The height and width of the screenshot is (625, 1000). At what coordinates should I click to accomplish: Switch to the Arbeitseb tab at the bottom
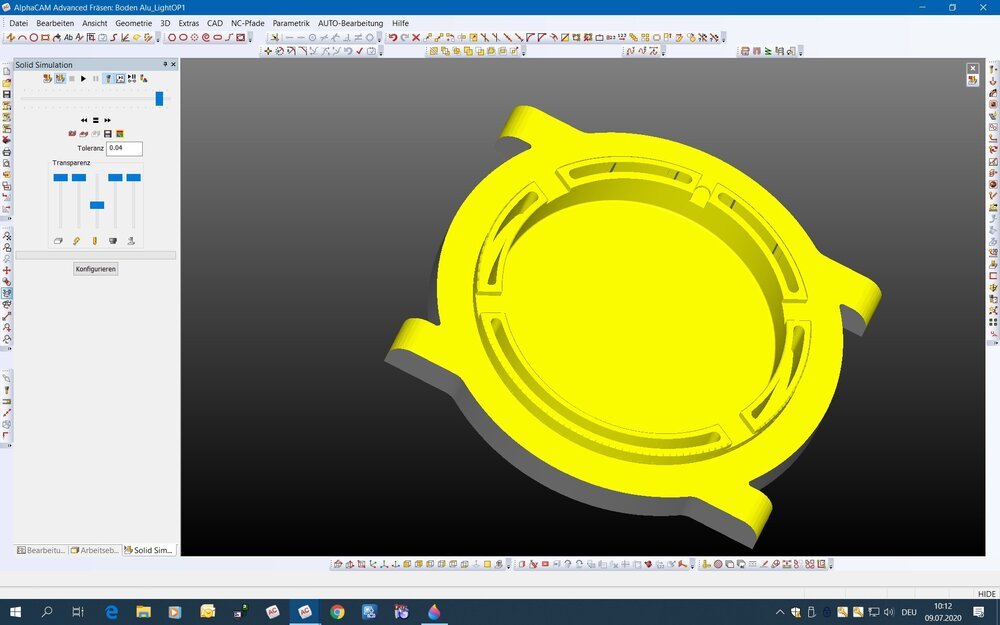(x=97, y=549)
